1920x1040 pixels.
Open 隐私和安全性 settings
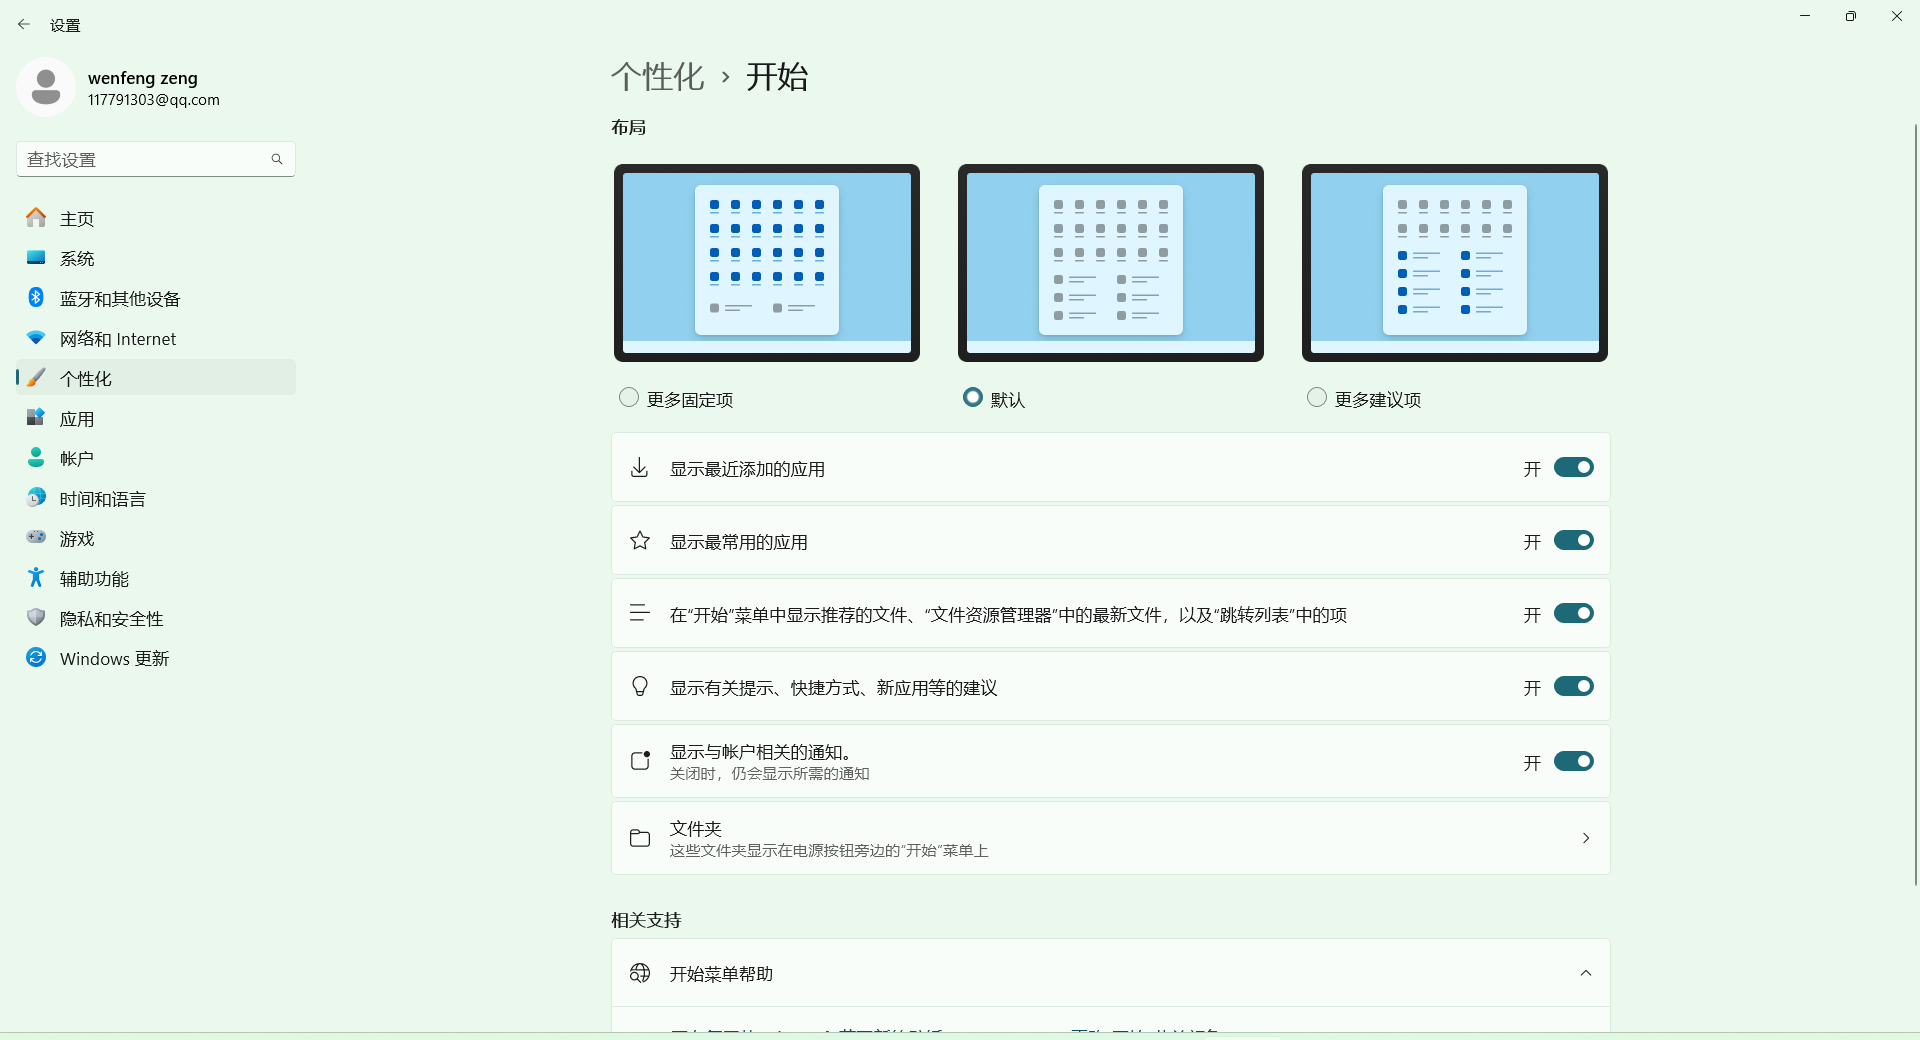click(x=156, y=618)
